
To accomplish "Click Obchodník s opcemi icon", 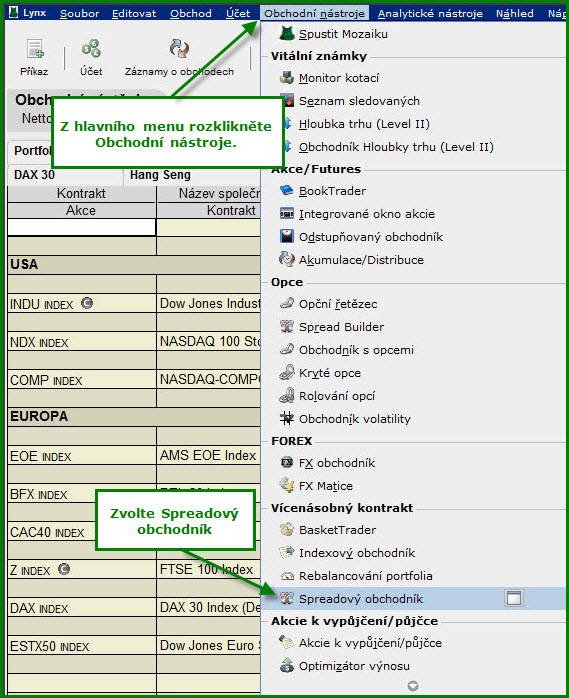I will tap(287, 349).
